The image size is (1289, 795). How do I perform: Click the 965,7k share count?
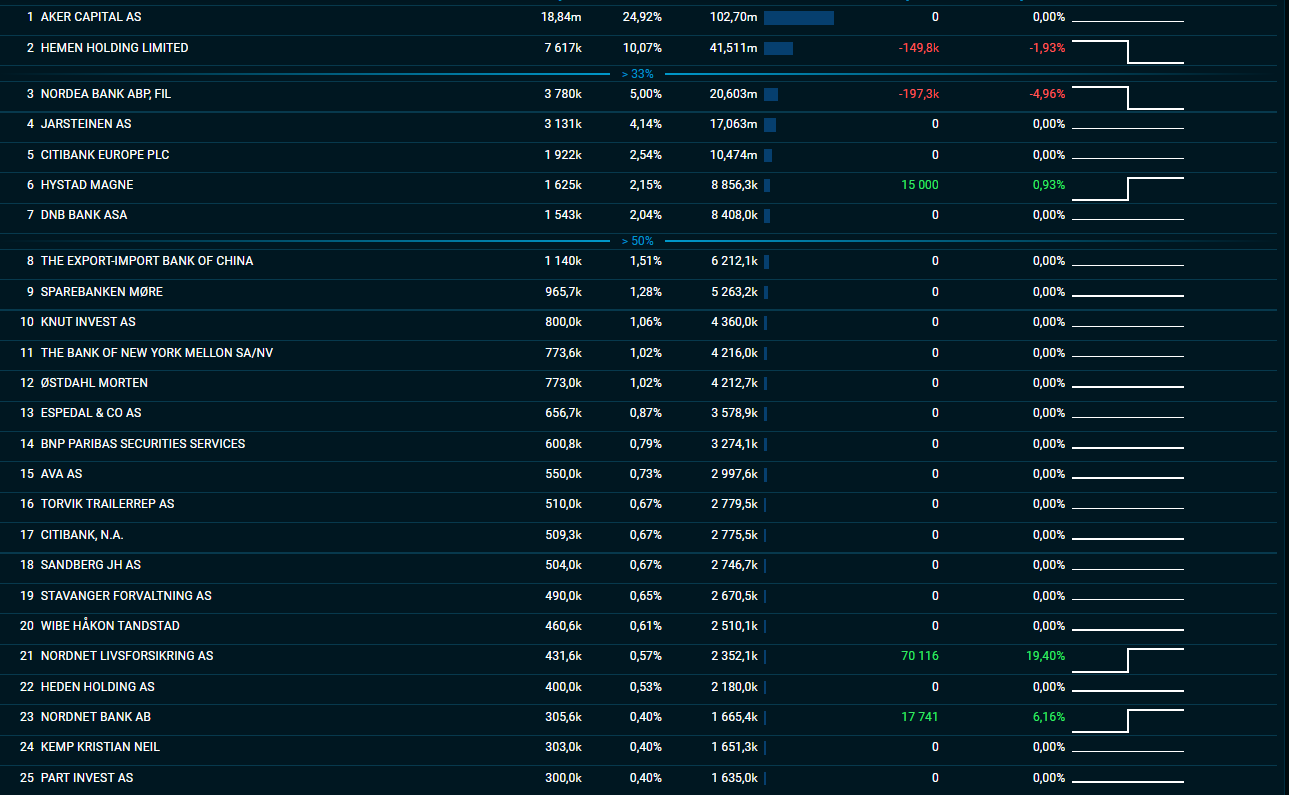coord(563,292)
